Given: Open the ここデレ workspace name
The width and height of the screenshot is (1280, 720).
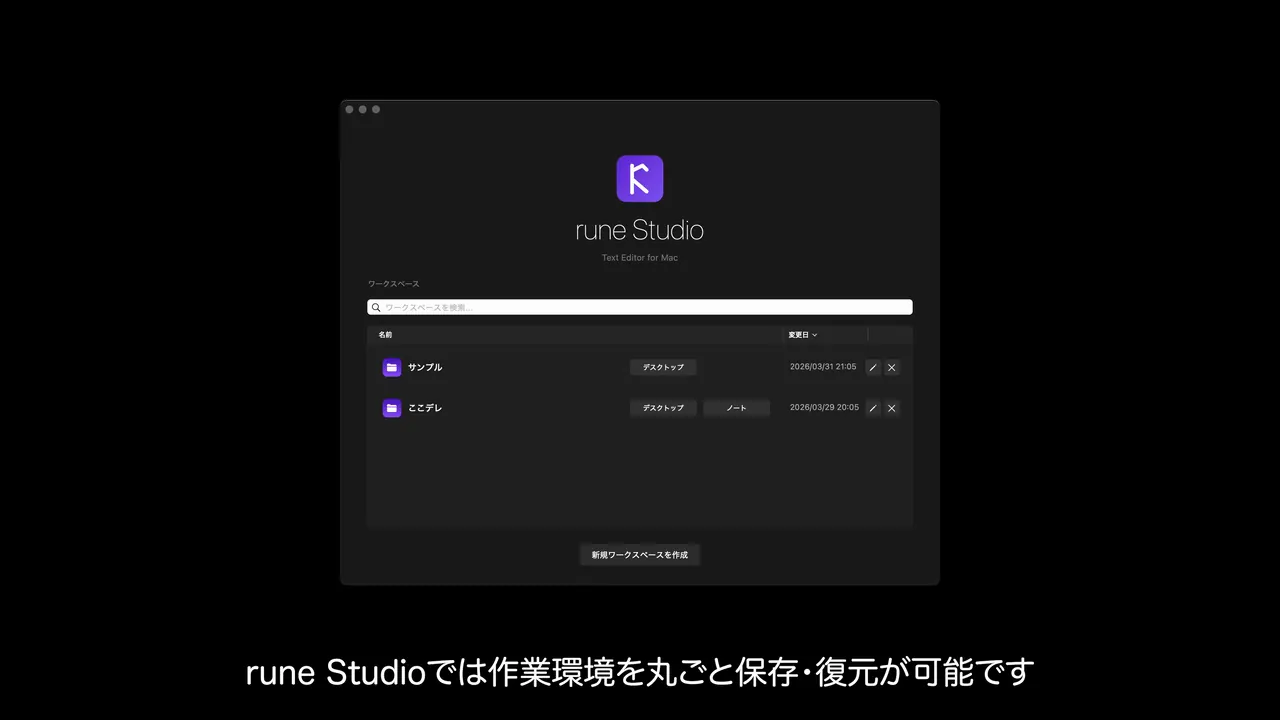Looking at the screenshot, I should (x=425, y=408).
